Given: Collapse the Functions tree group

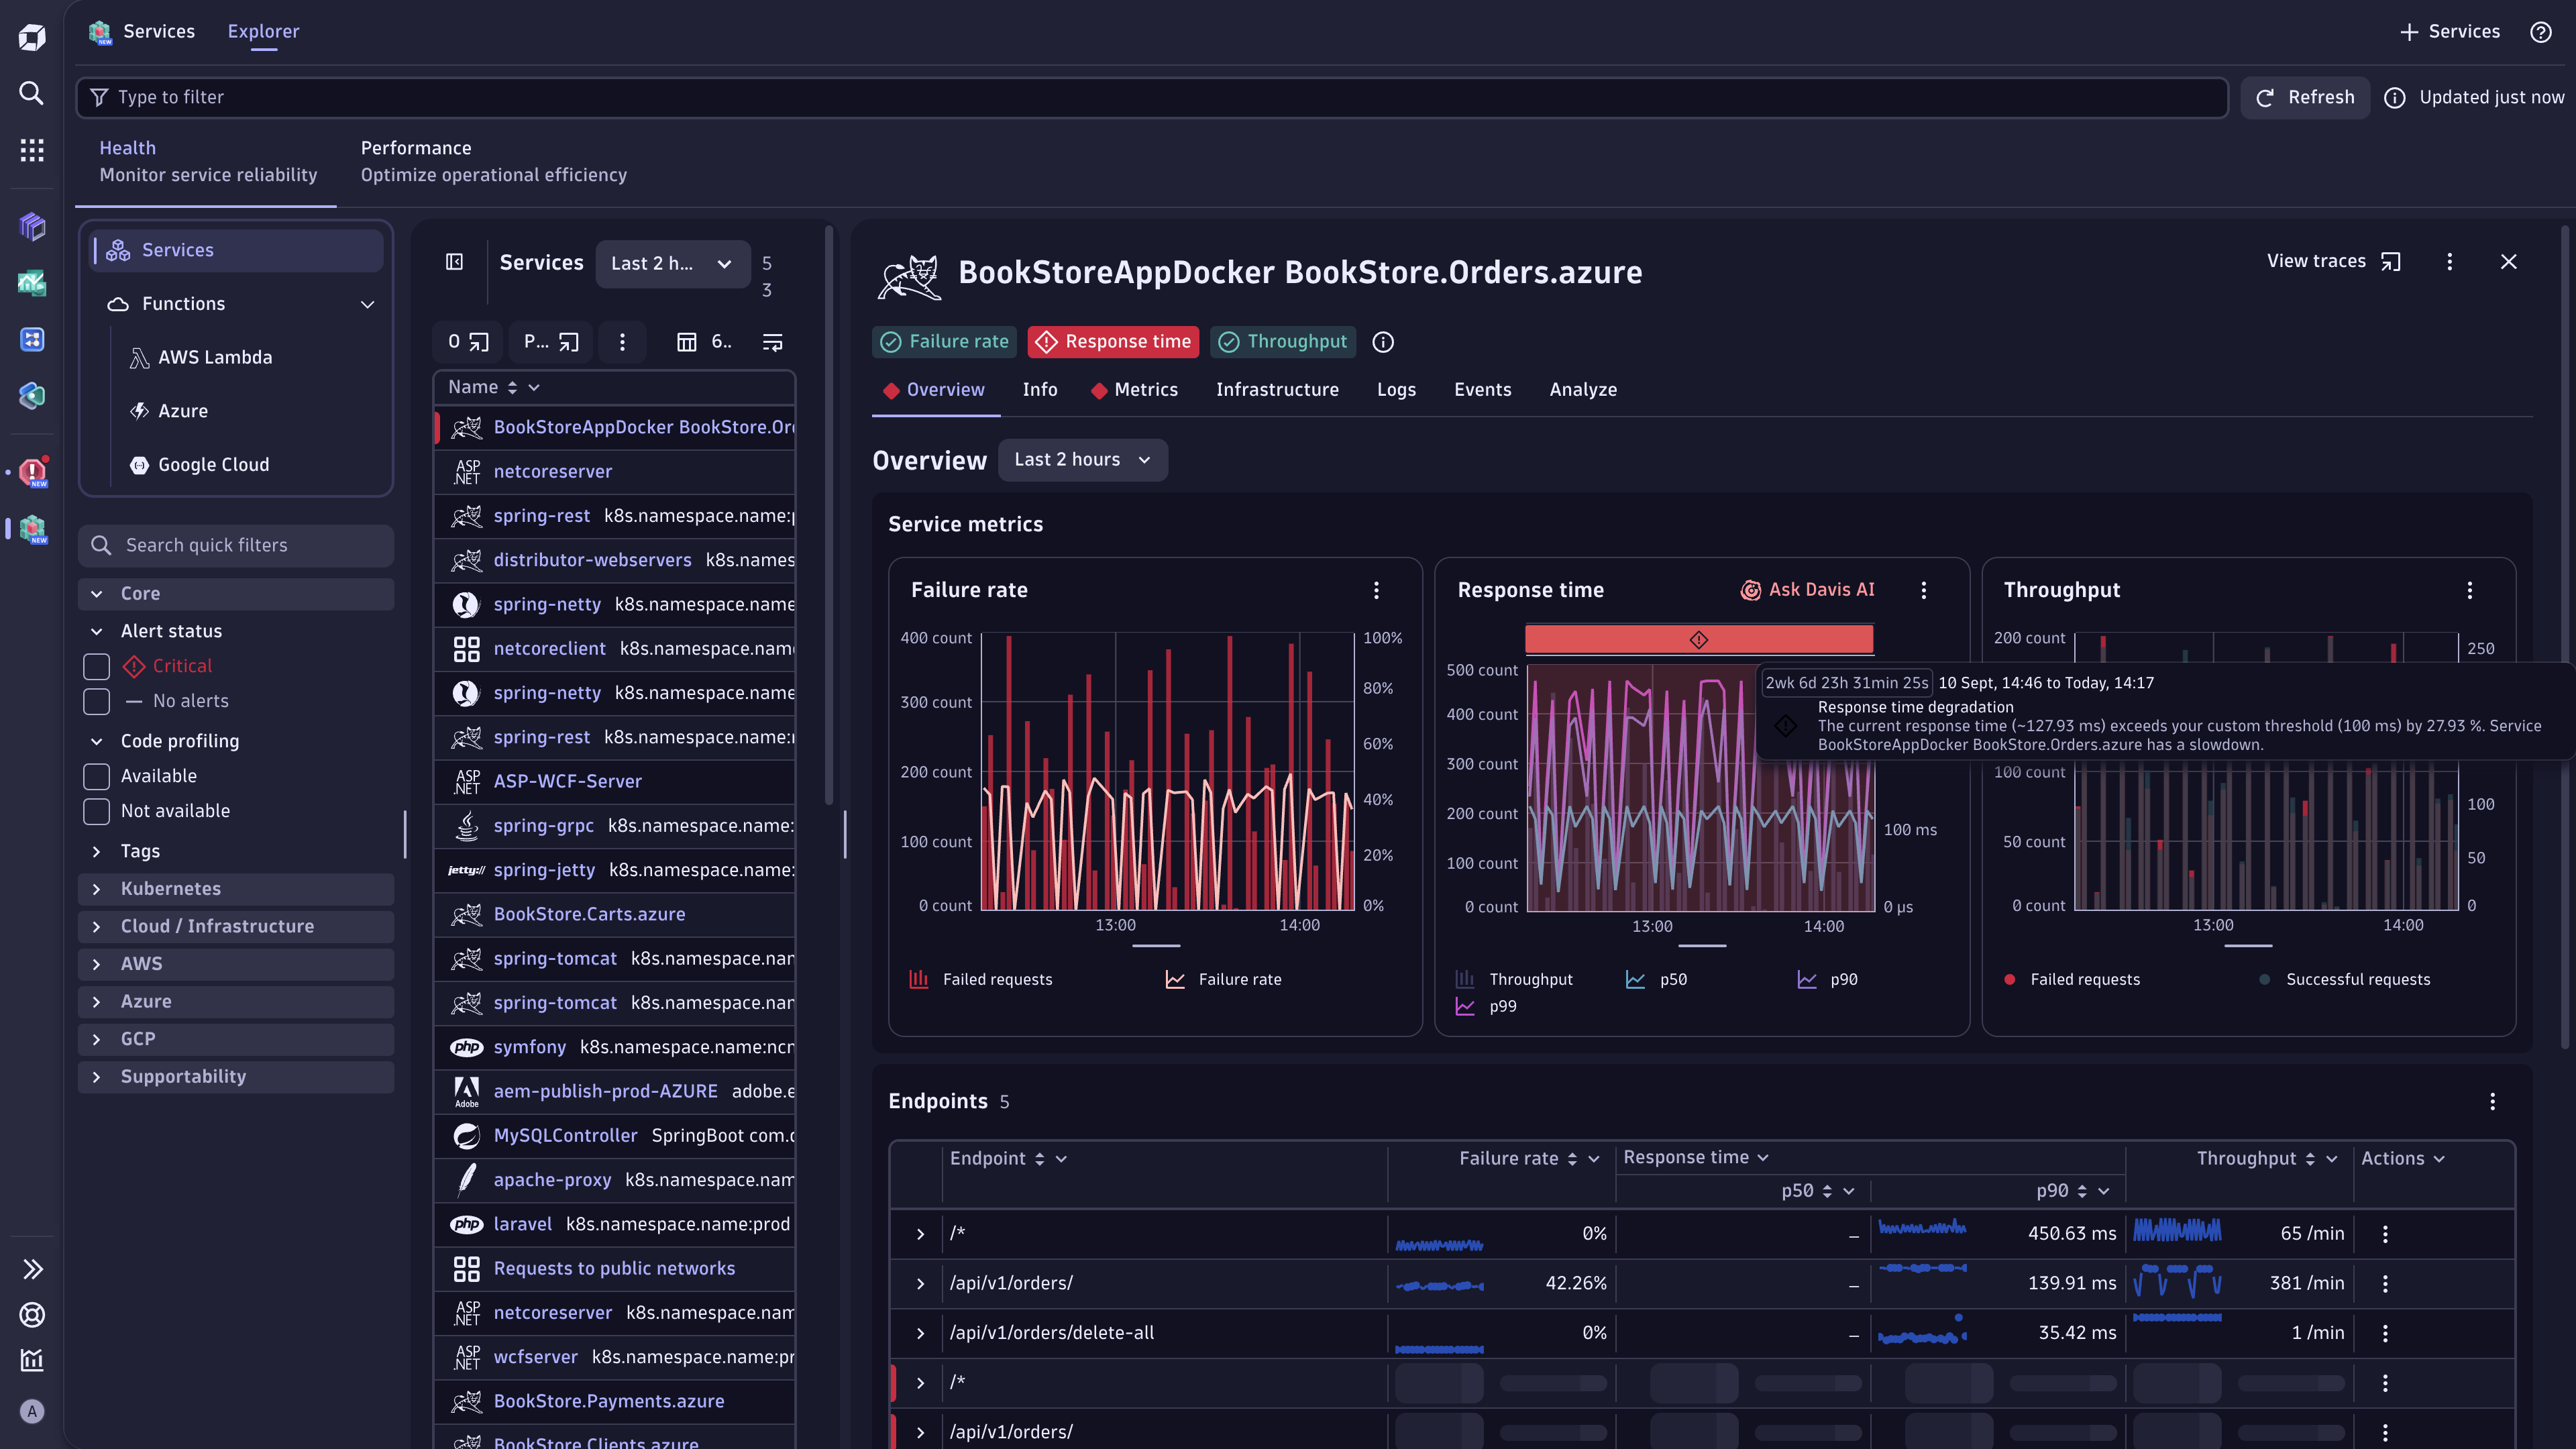Looking at the screenshot, I should point(367,304).
